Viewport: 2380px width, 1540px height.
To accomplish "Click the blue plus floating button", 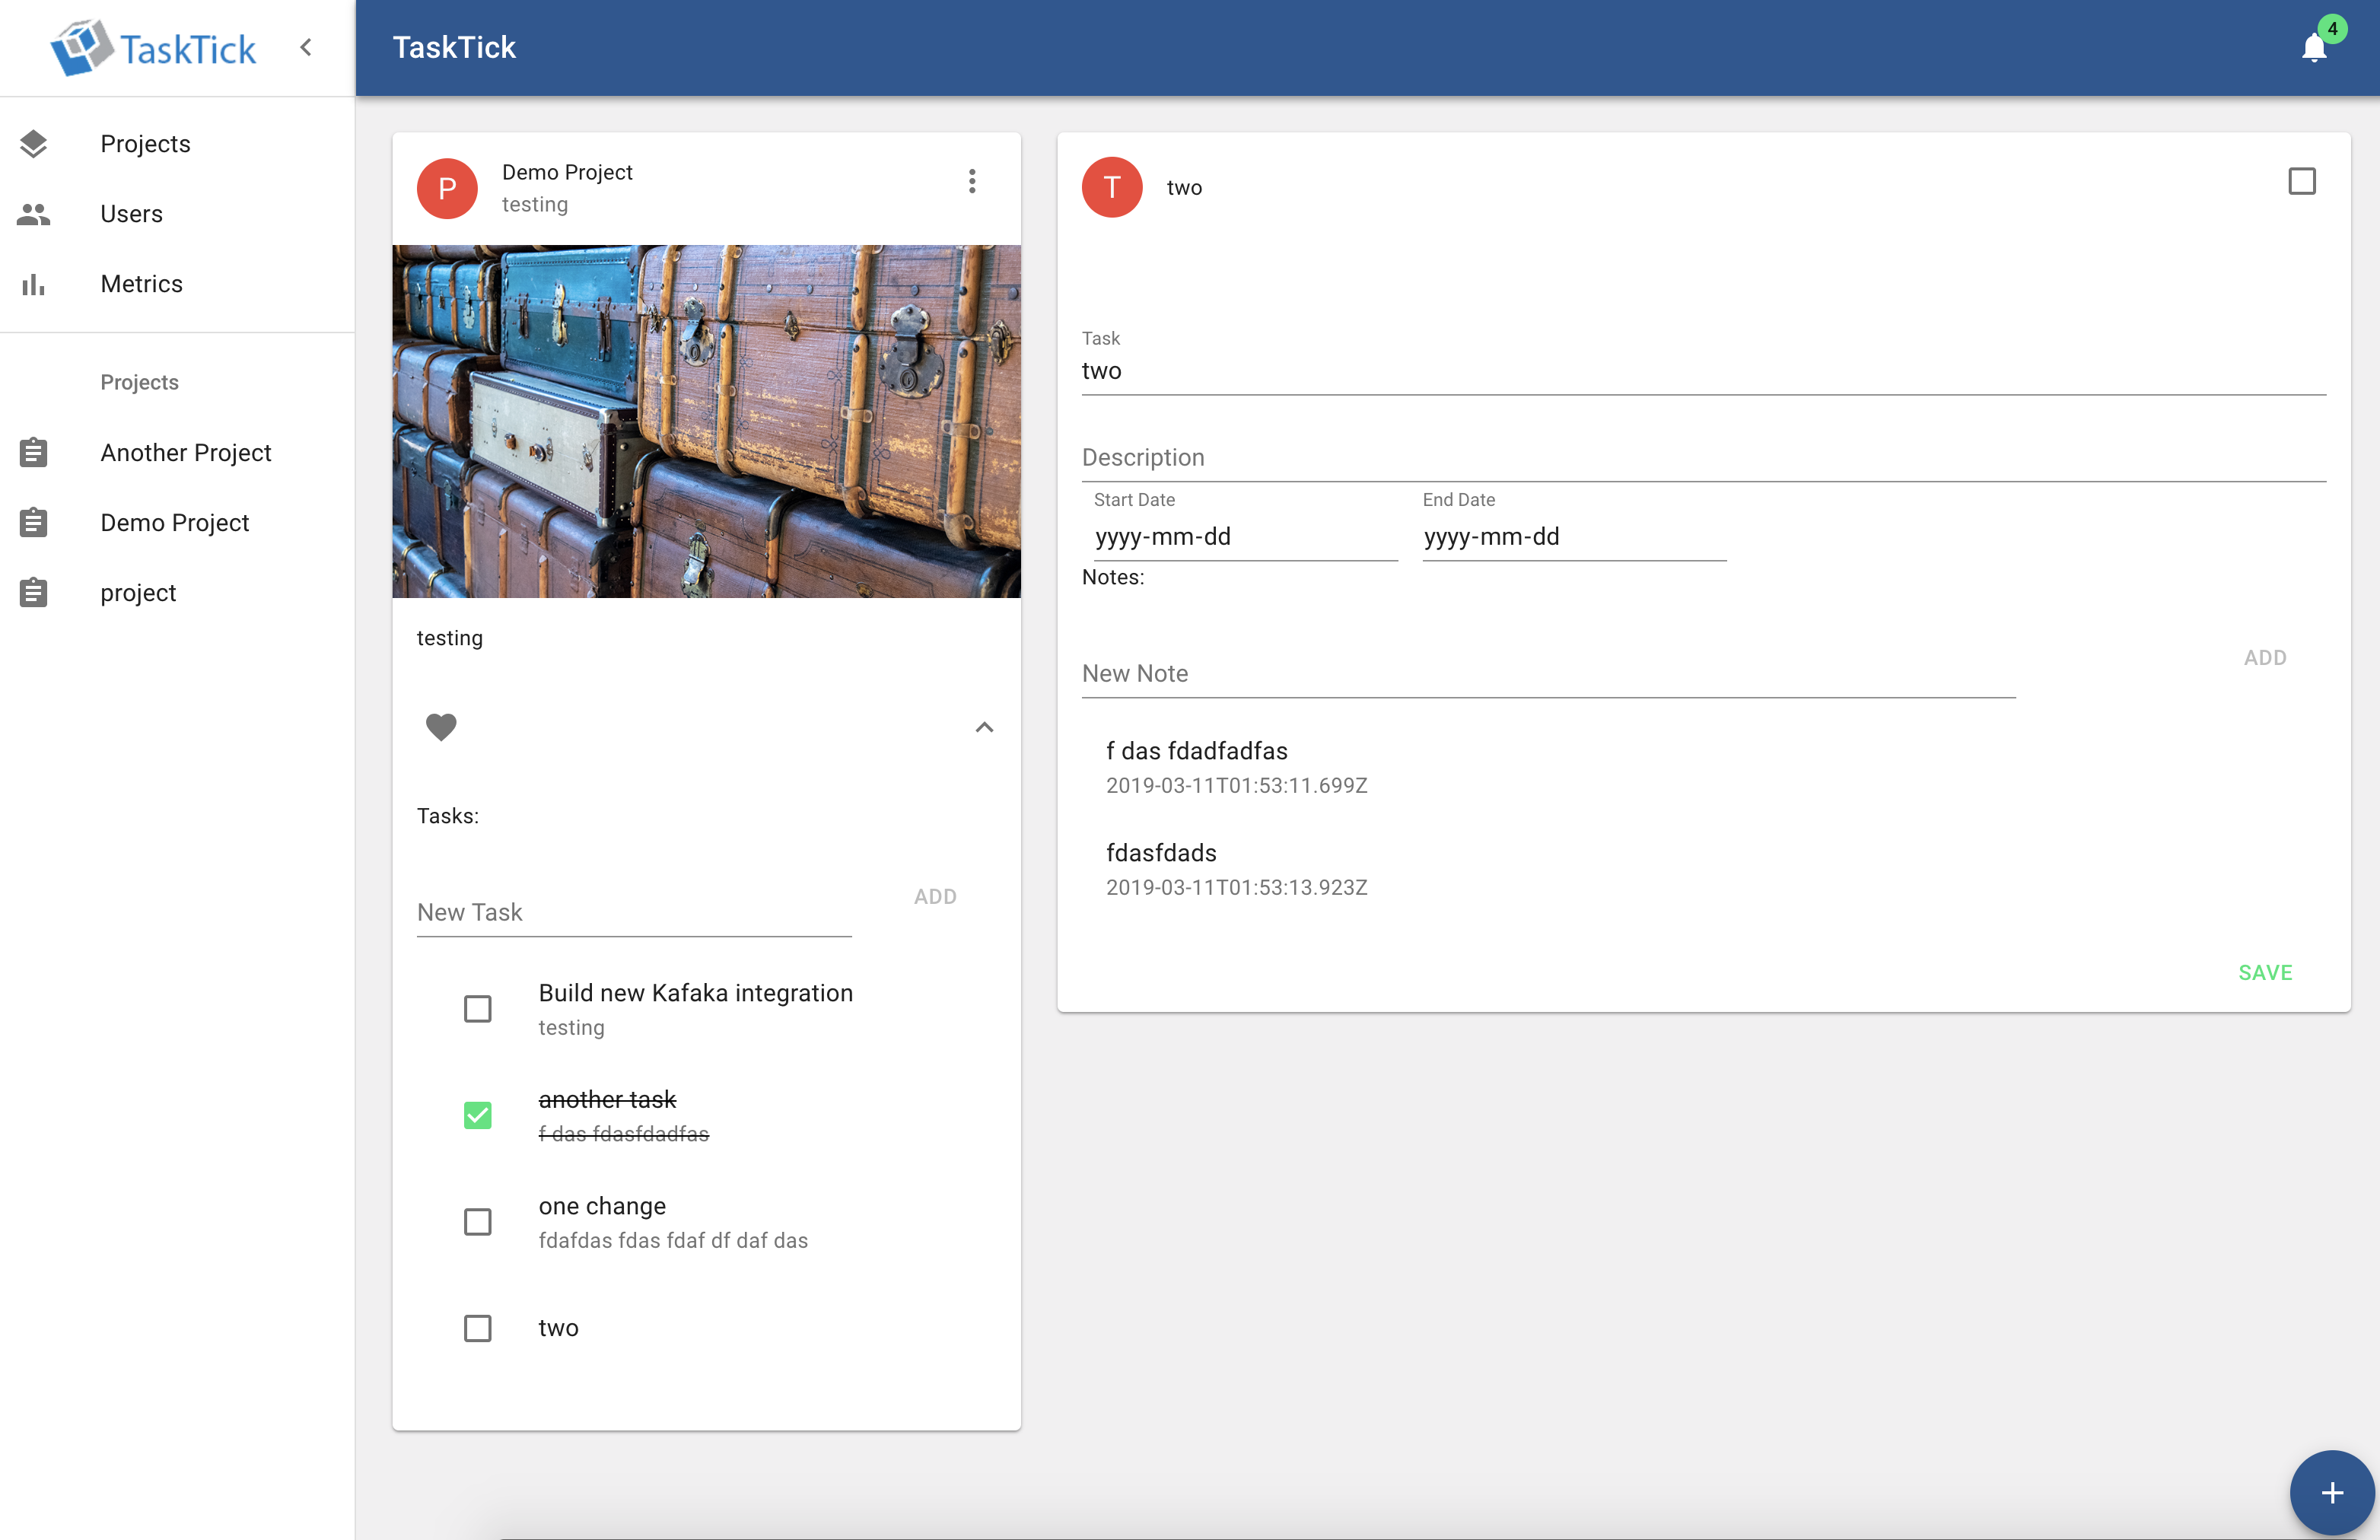I will [x=2331, y=1493].
